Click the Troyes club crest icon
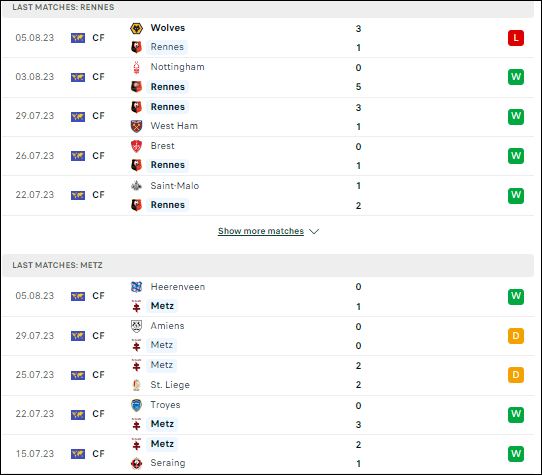Image resolution: width=542 pixels, height=475 pixels. pyautogui.click(x=136, y=405)
